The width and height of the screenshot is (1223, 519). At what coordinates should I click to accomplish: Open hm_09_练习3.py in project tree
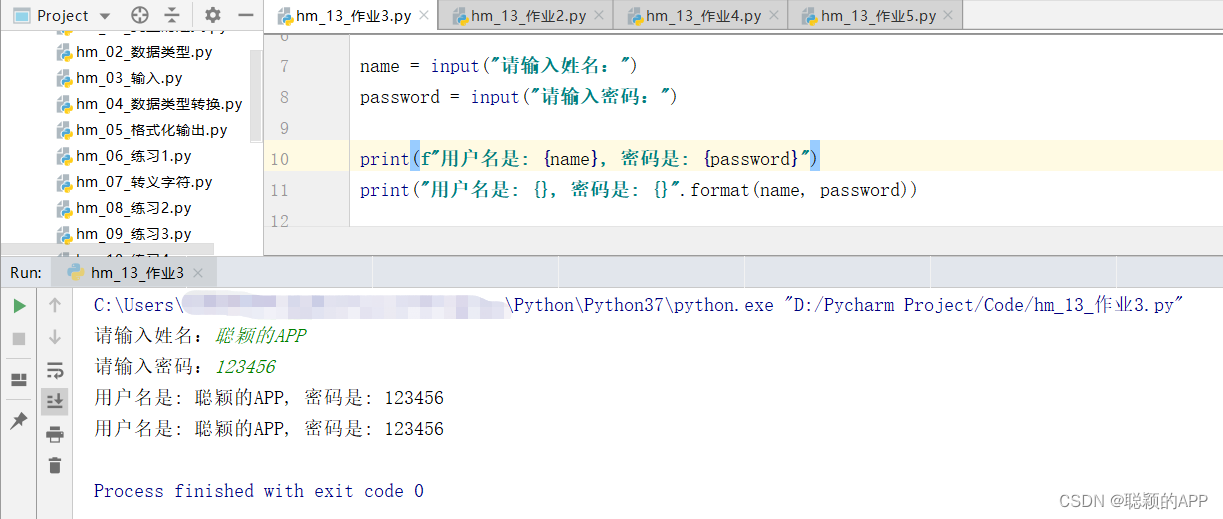tap(133, 234)
